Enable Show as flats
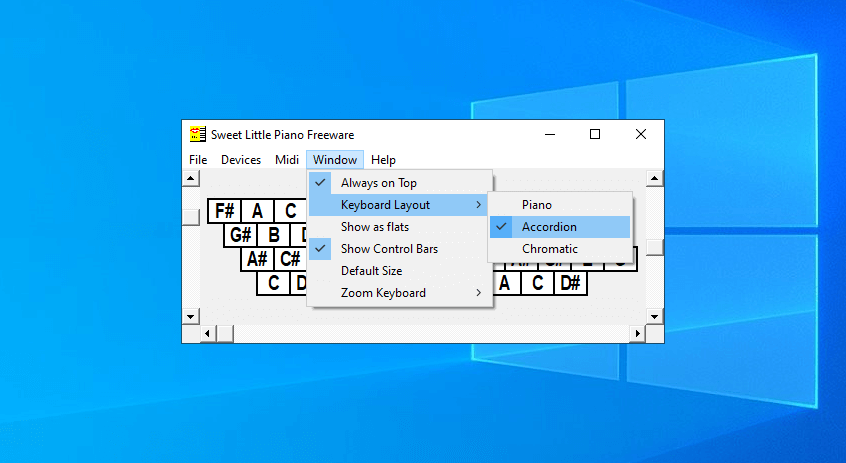The height and width of the screenshot is (463, 846). pos(400,227)
